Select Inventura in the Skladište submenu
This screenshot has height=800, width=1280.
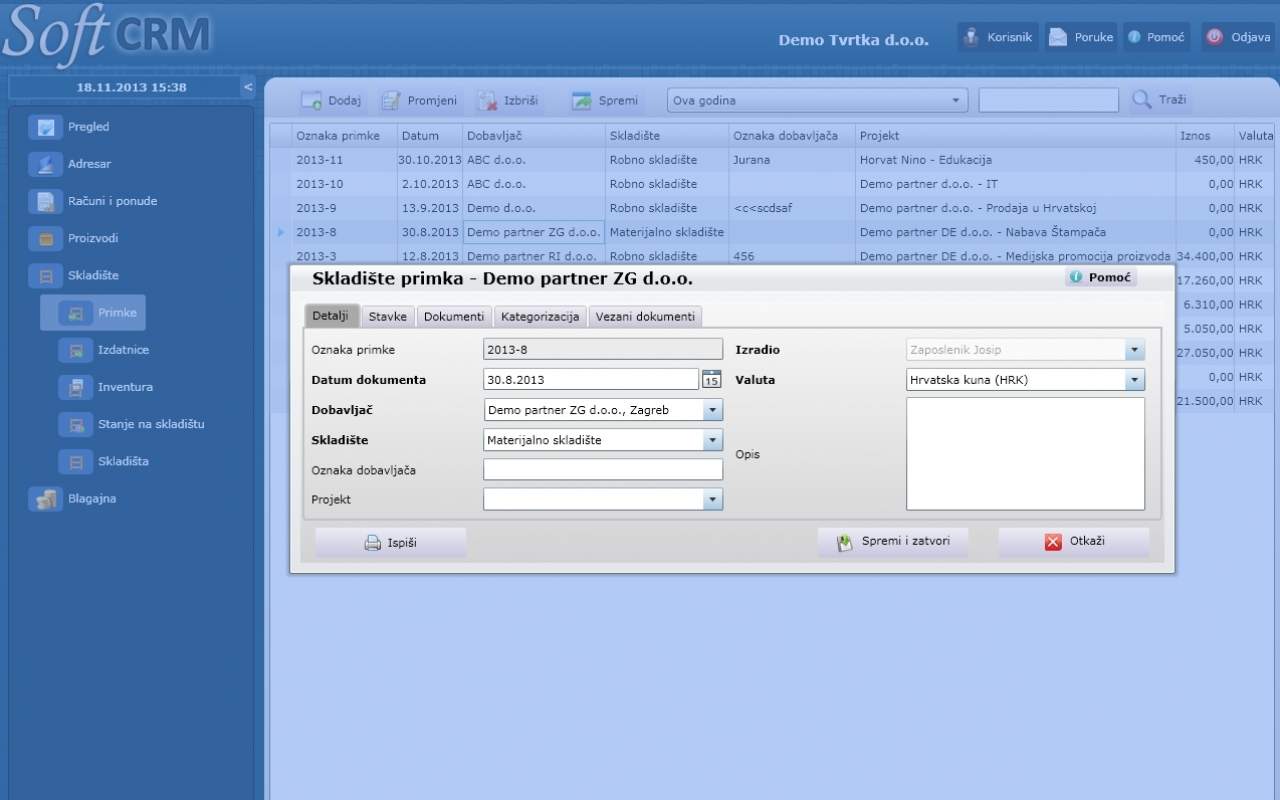click(x=124, y=387)
